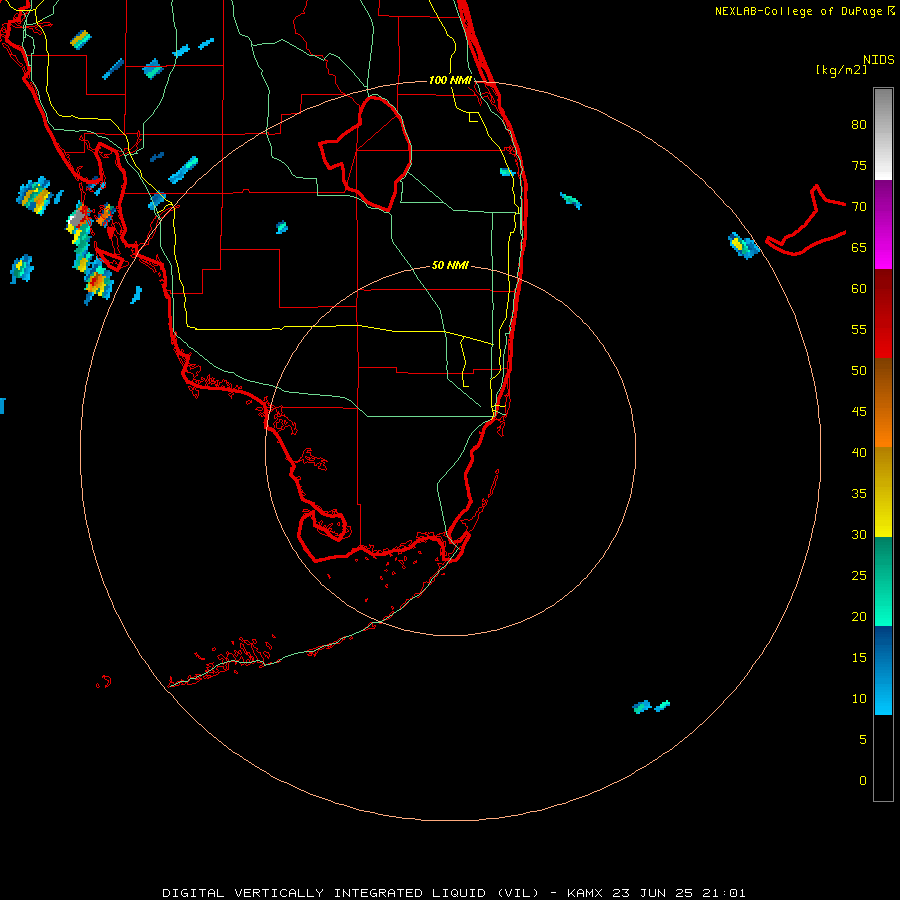The width and height of the screenshot is (900, 900).
Task: Click the red segment of the color bar
Action: point(883,313)
